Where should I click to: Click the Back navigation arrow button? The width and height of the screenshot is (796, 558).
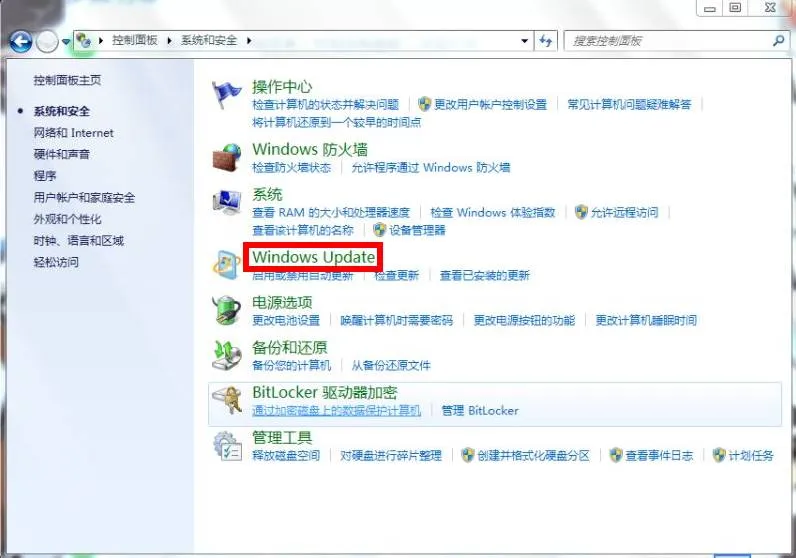(21, 42)
